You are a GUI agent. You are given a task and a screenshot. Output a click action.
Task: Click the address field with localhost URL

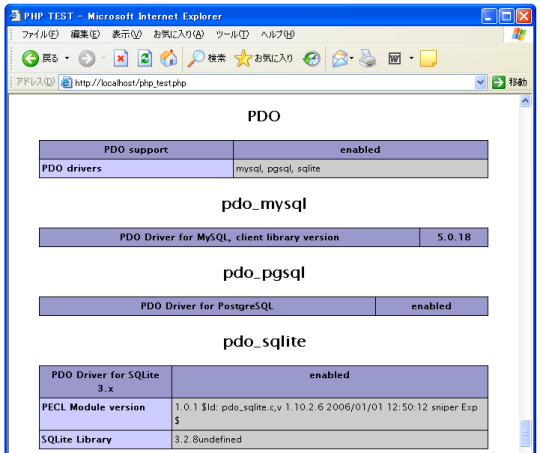coord(272,83)
